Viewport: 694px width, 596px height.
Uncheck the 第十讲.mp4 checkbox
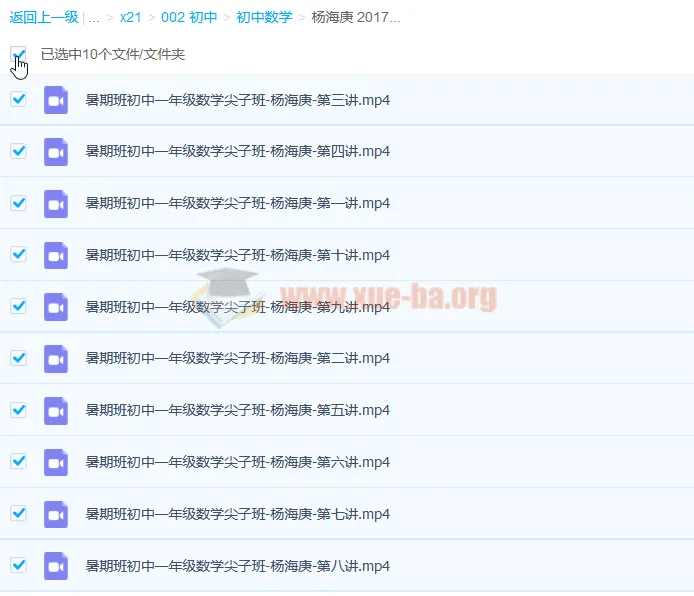(18, 254)
